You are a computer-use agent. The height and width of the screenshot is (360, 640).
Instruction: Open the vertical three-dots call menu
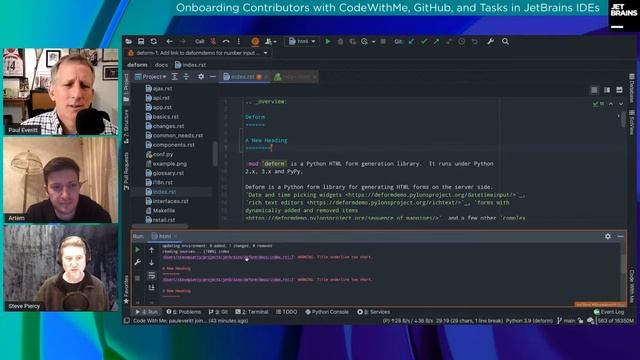(239, 41)
